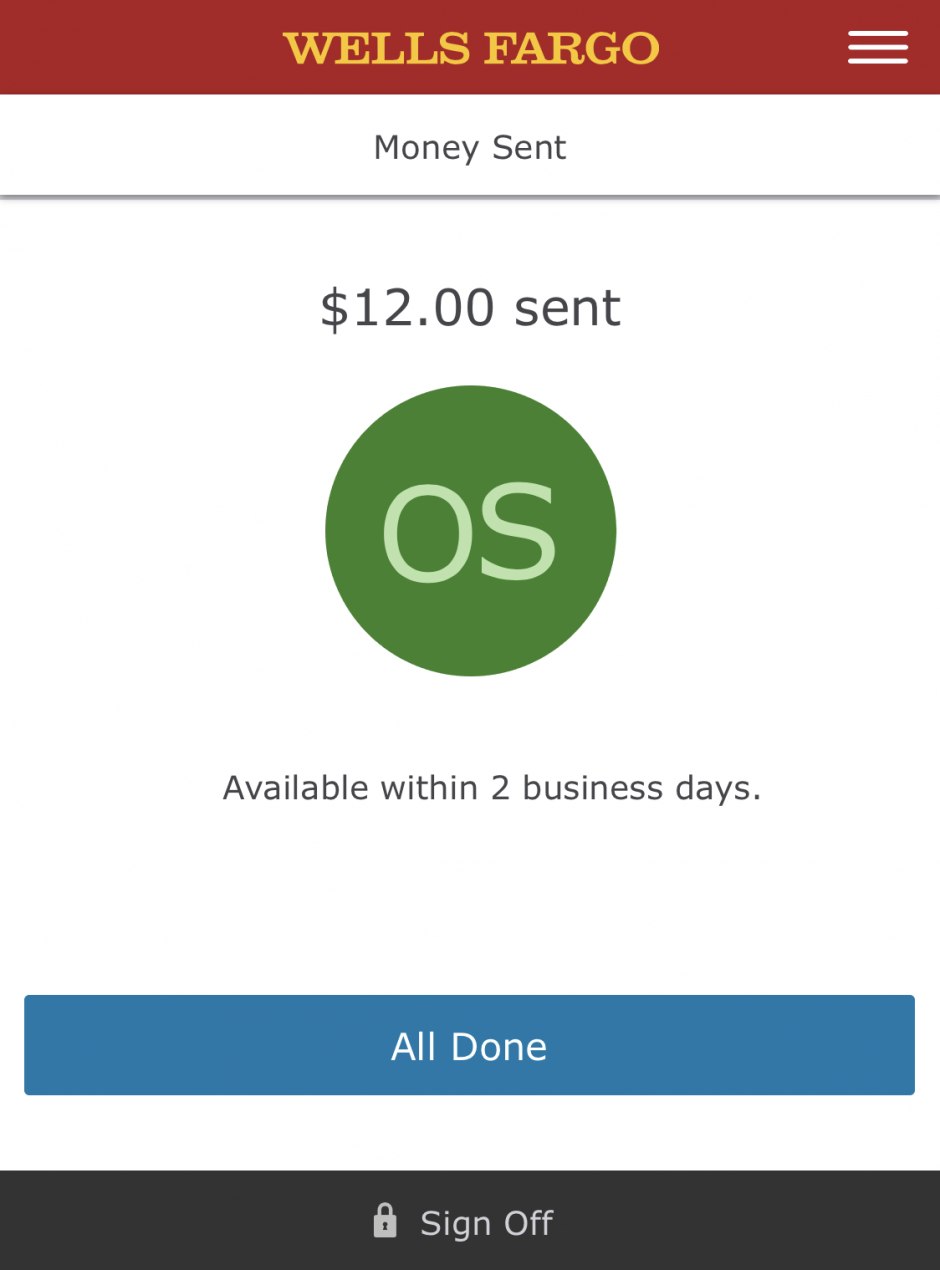Click the words '2 business days'
The width and height of the screenshot is (940, 1270).
click(x=625, y=788)
